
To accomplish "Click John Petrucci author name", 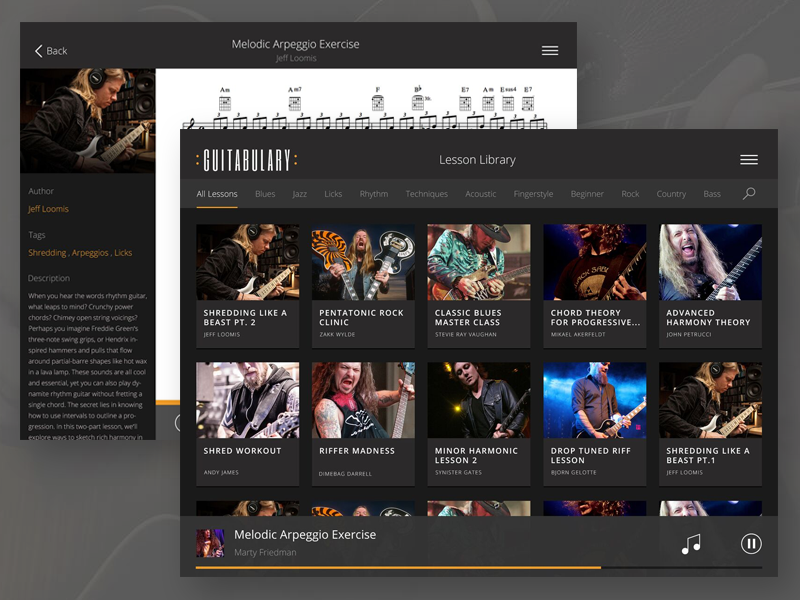I will (x=689, y=335).
